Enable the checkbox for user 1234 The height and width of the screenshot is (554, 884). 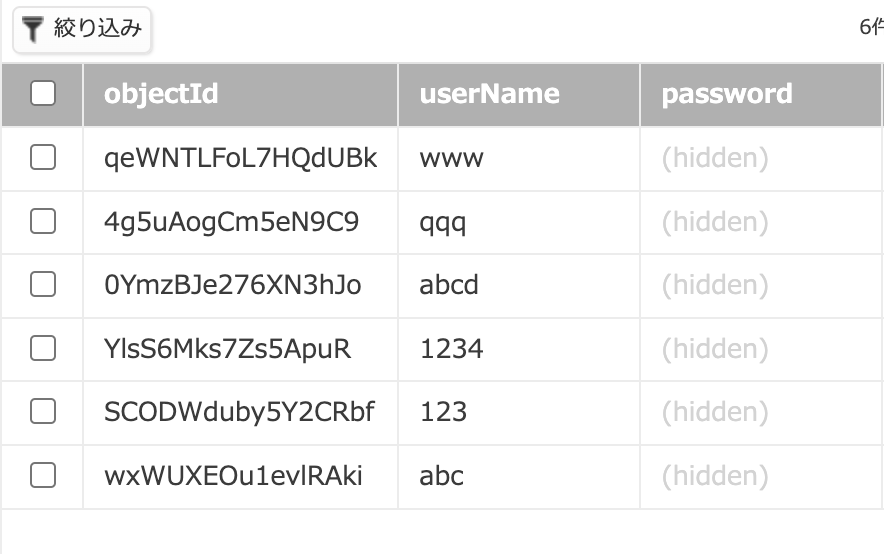click(x=43, y=349)
